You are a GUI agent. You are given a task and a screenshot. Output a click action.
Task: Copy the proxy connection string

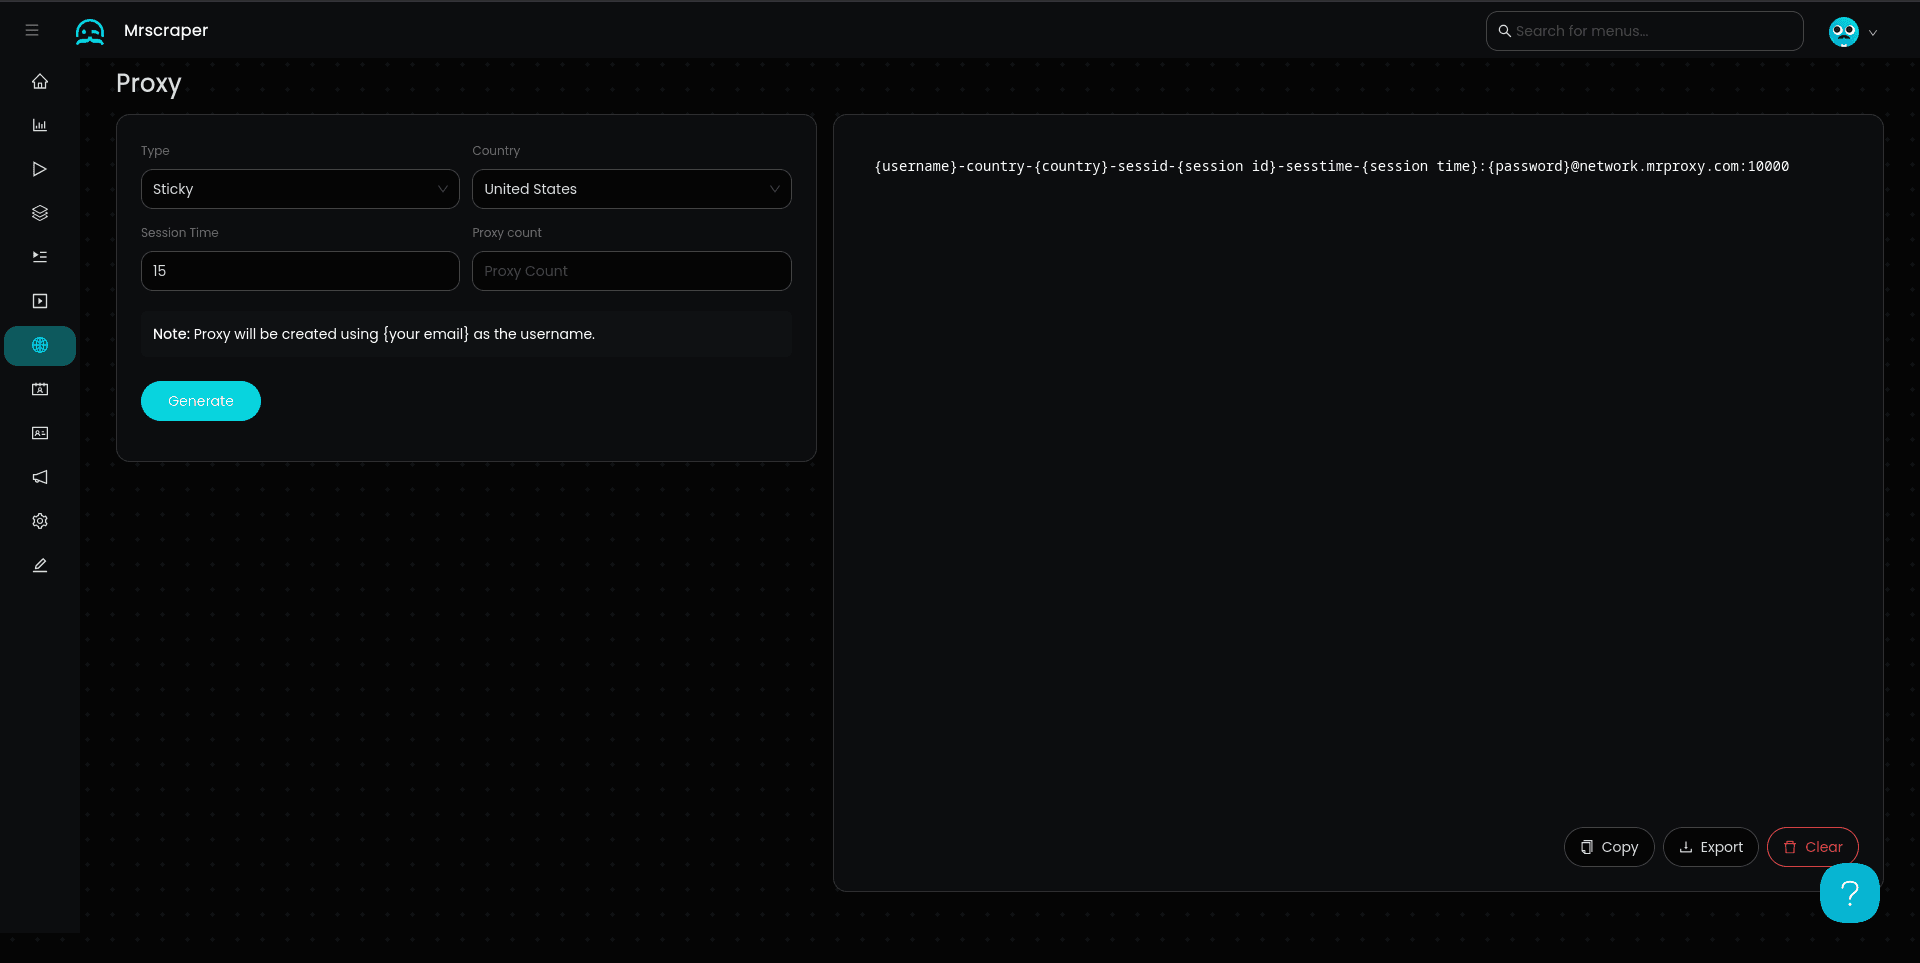pos(1608,846)
